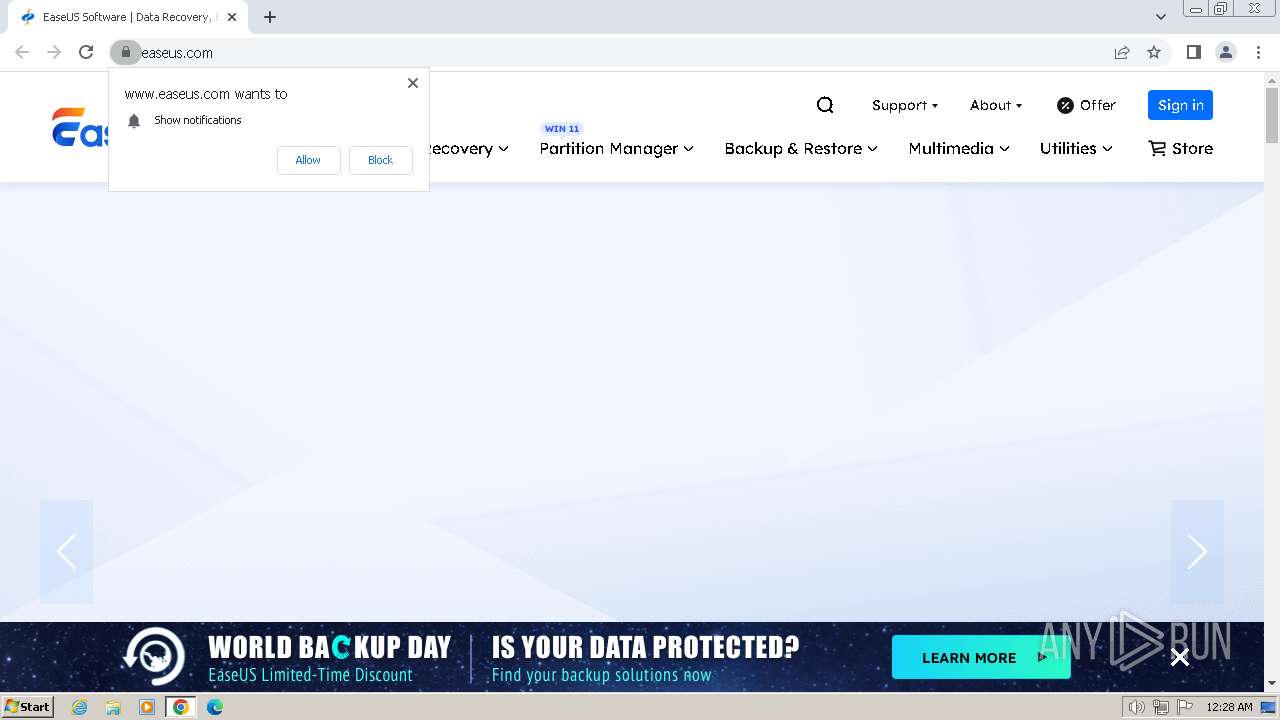Click the network tray icon
Viewport: 1280px width, 720px height.
point(1160,707)
